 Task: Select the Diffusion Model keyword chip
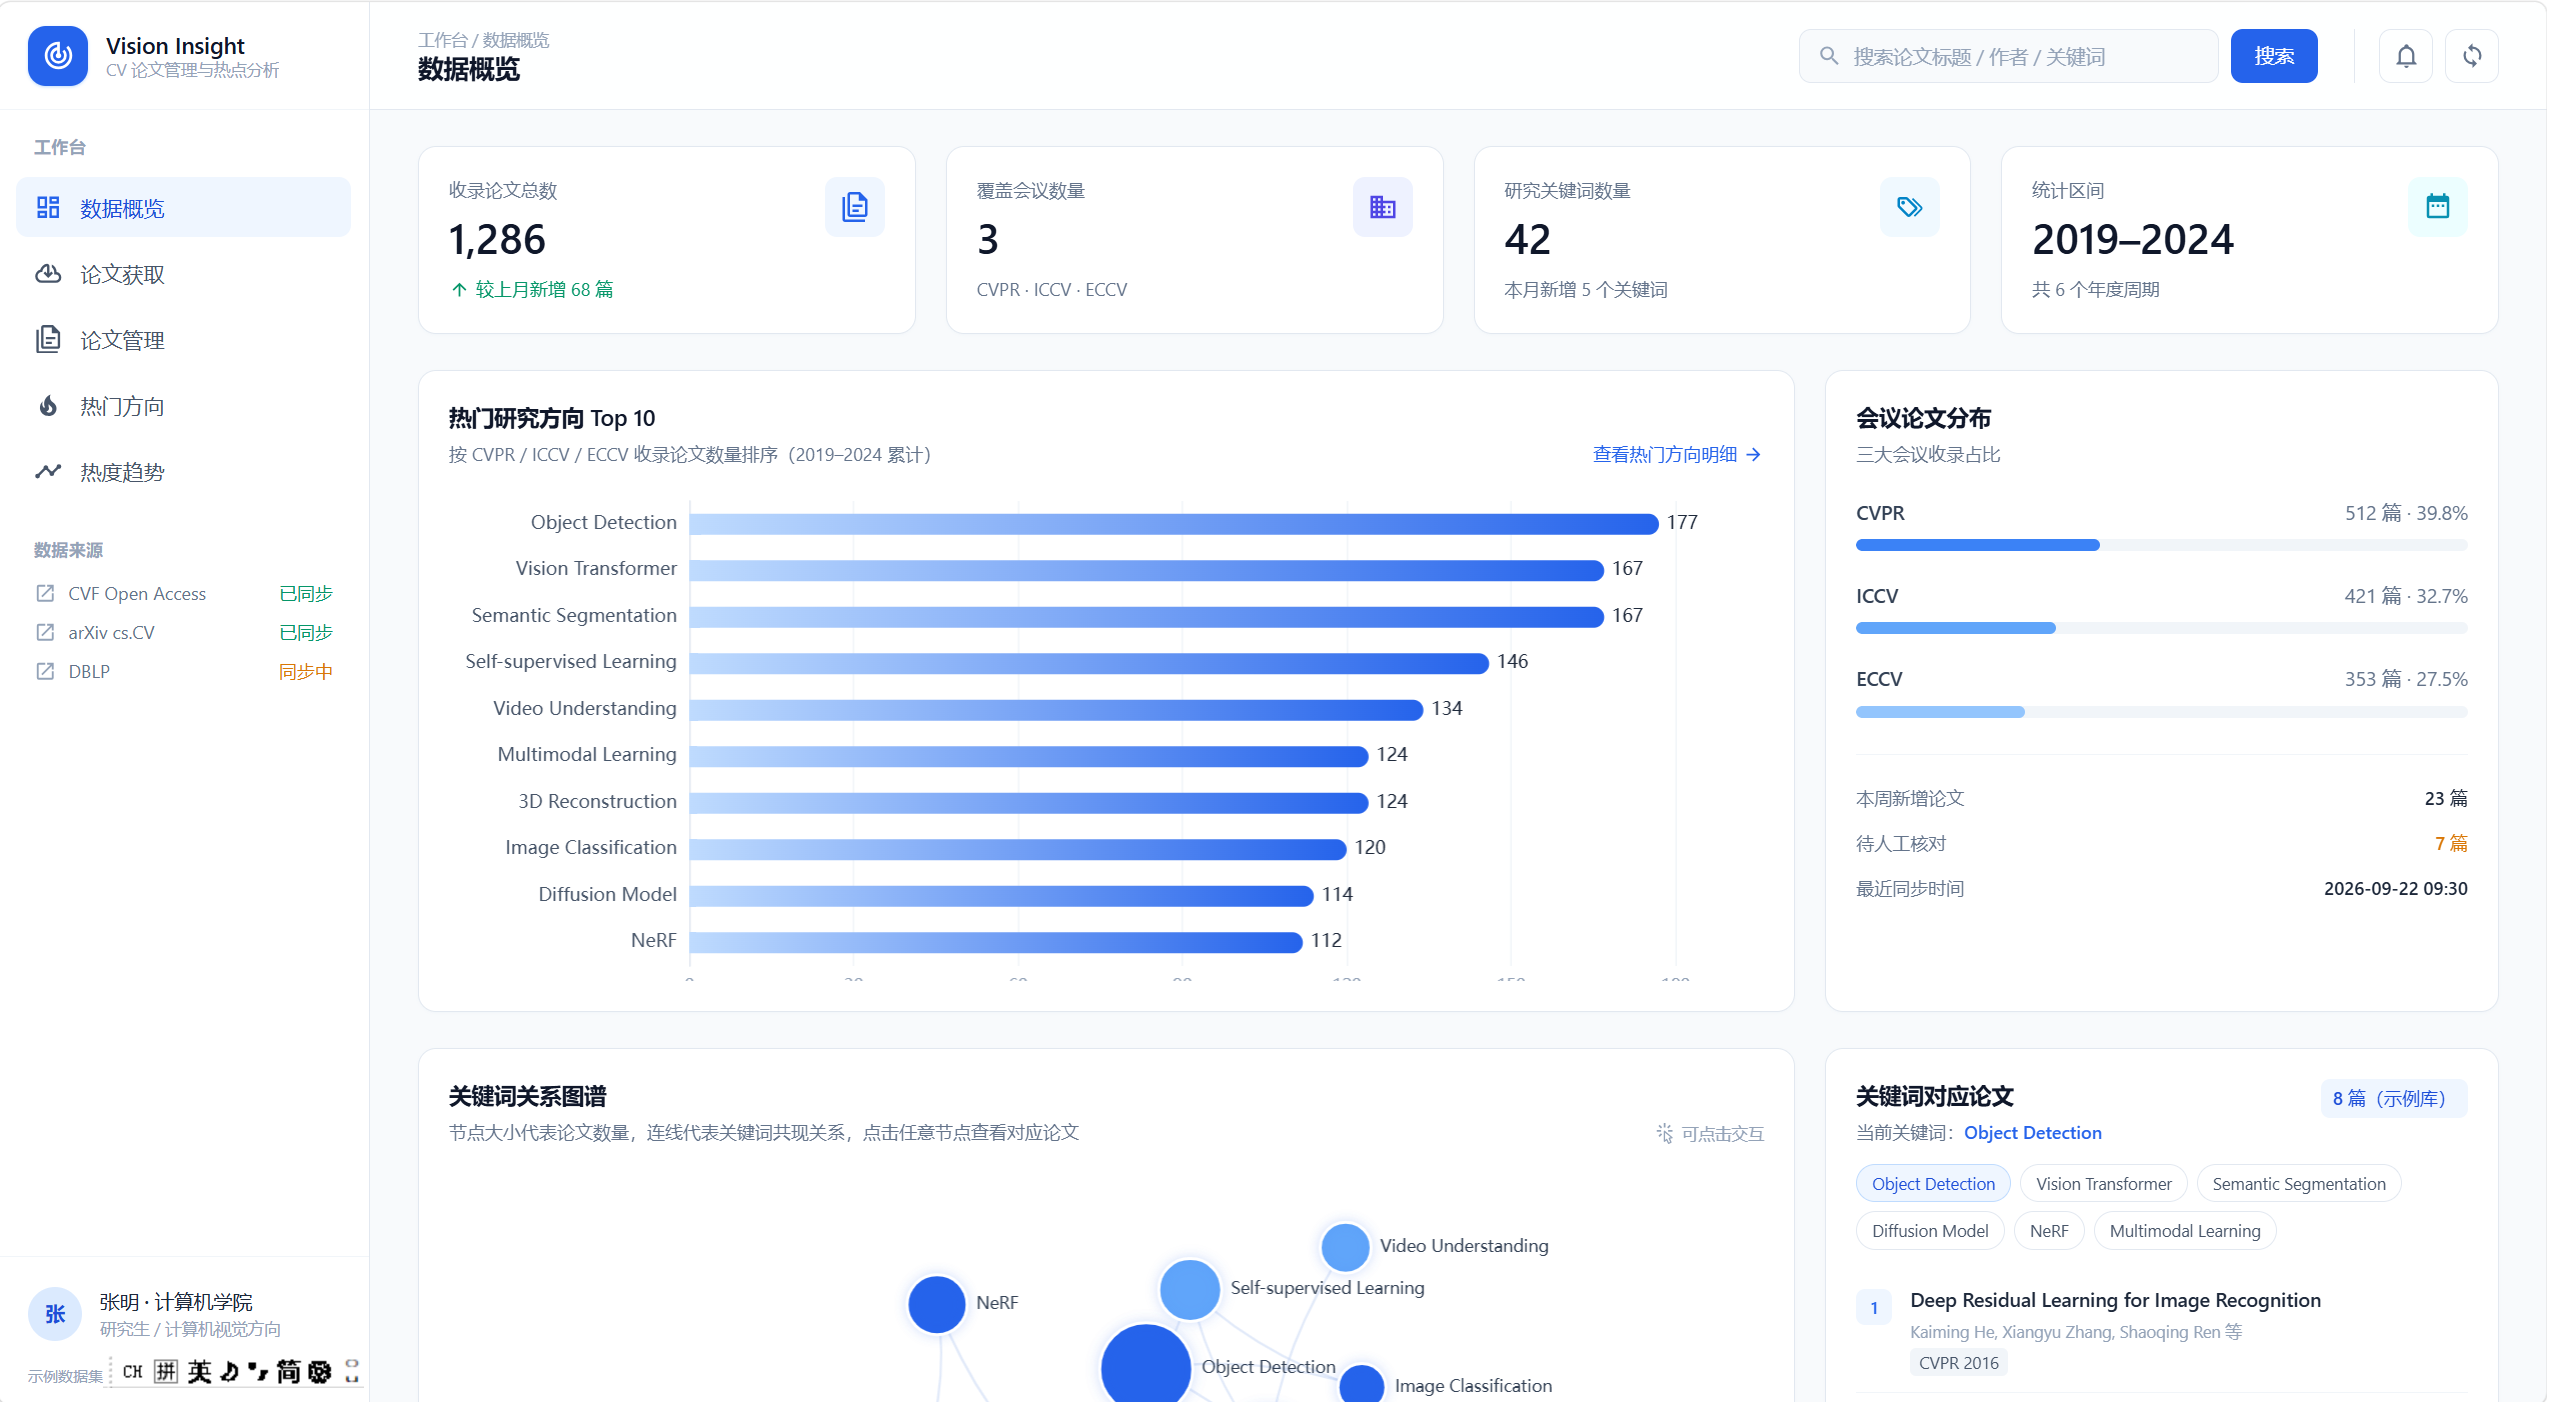coord(1929,1230)
